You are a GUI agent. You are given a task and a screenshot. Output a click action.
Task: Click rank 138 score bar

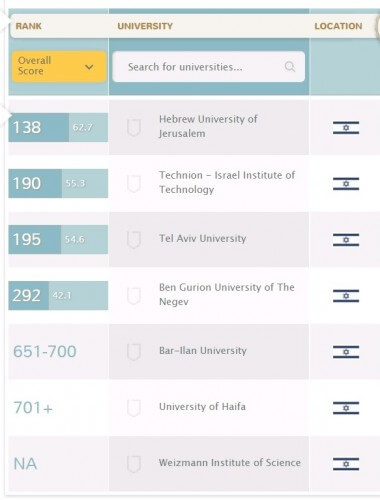pyautogui.click(x=58, y=127)
